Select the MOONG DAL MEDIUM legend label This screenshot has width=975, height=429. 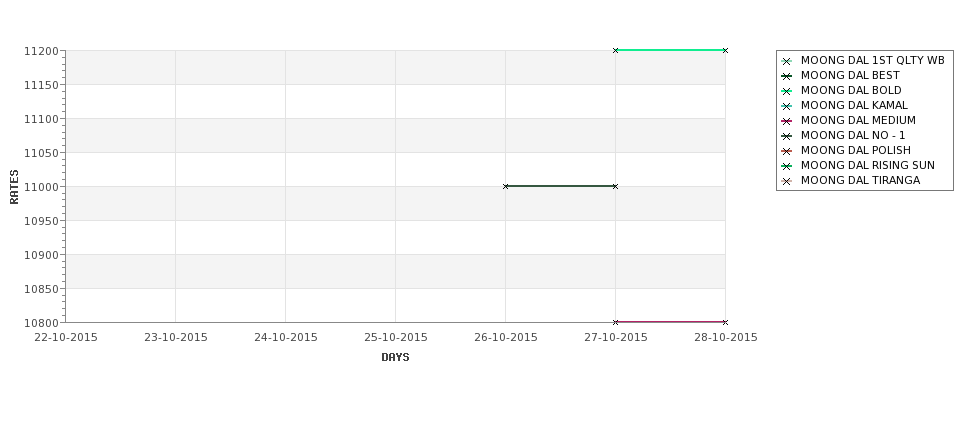(x=858, y=120)
